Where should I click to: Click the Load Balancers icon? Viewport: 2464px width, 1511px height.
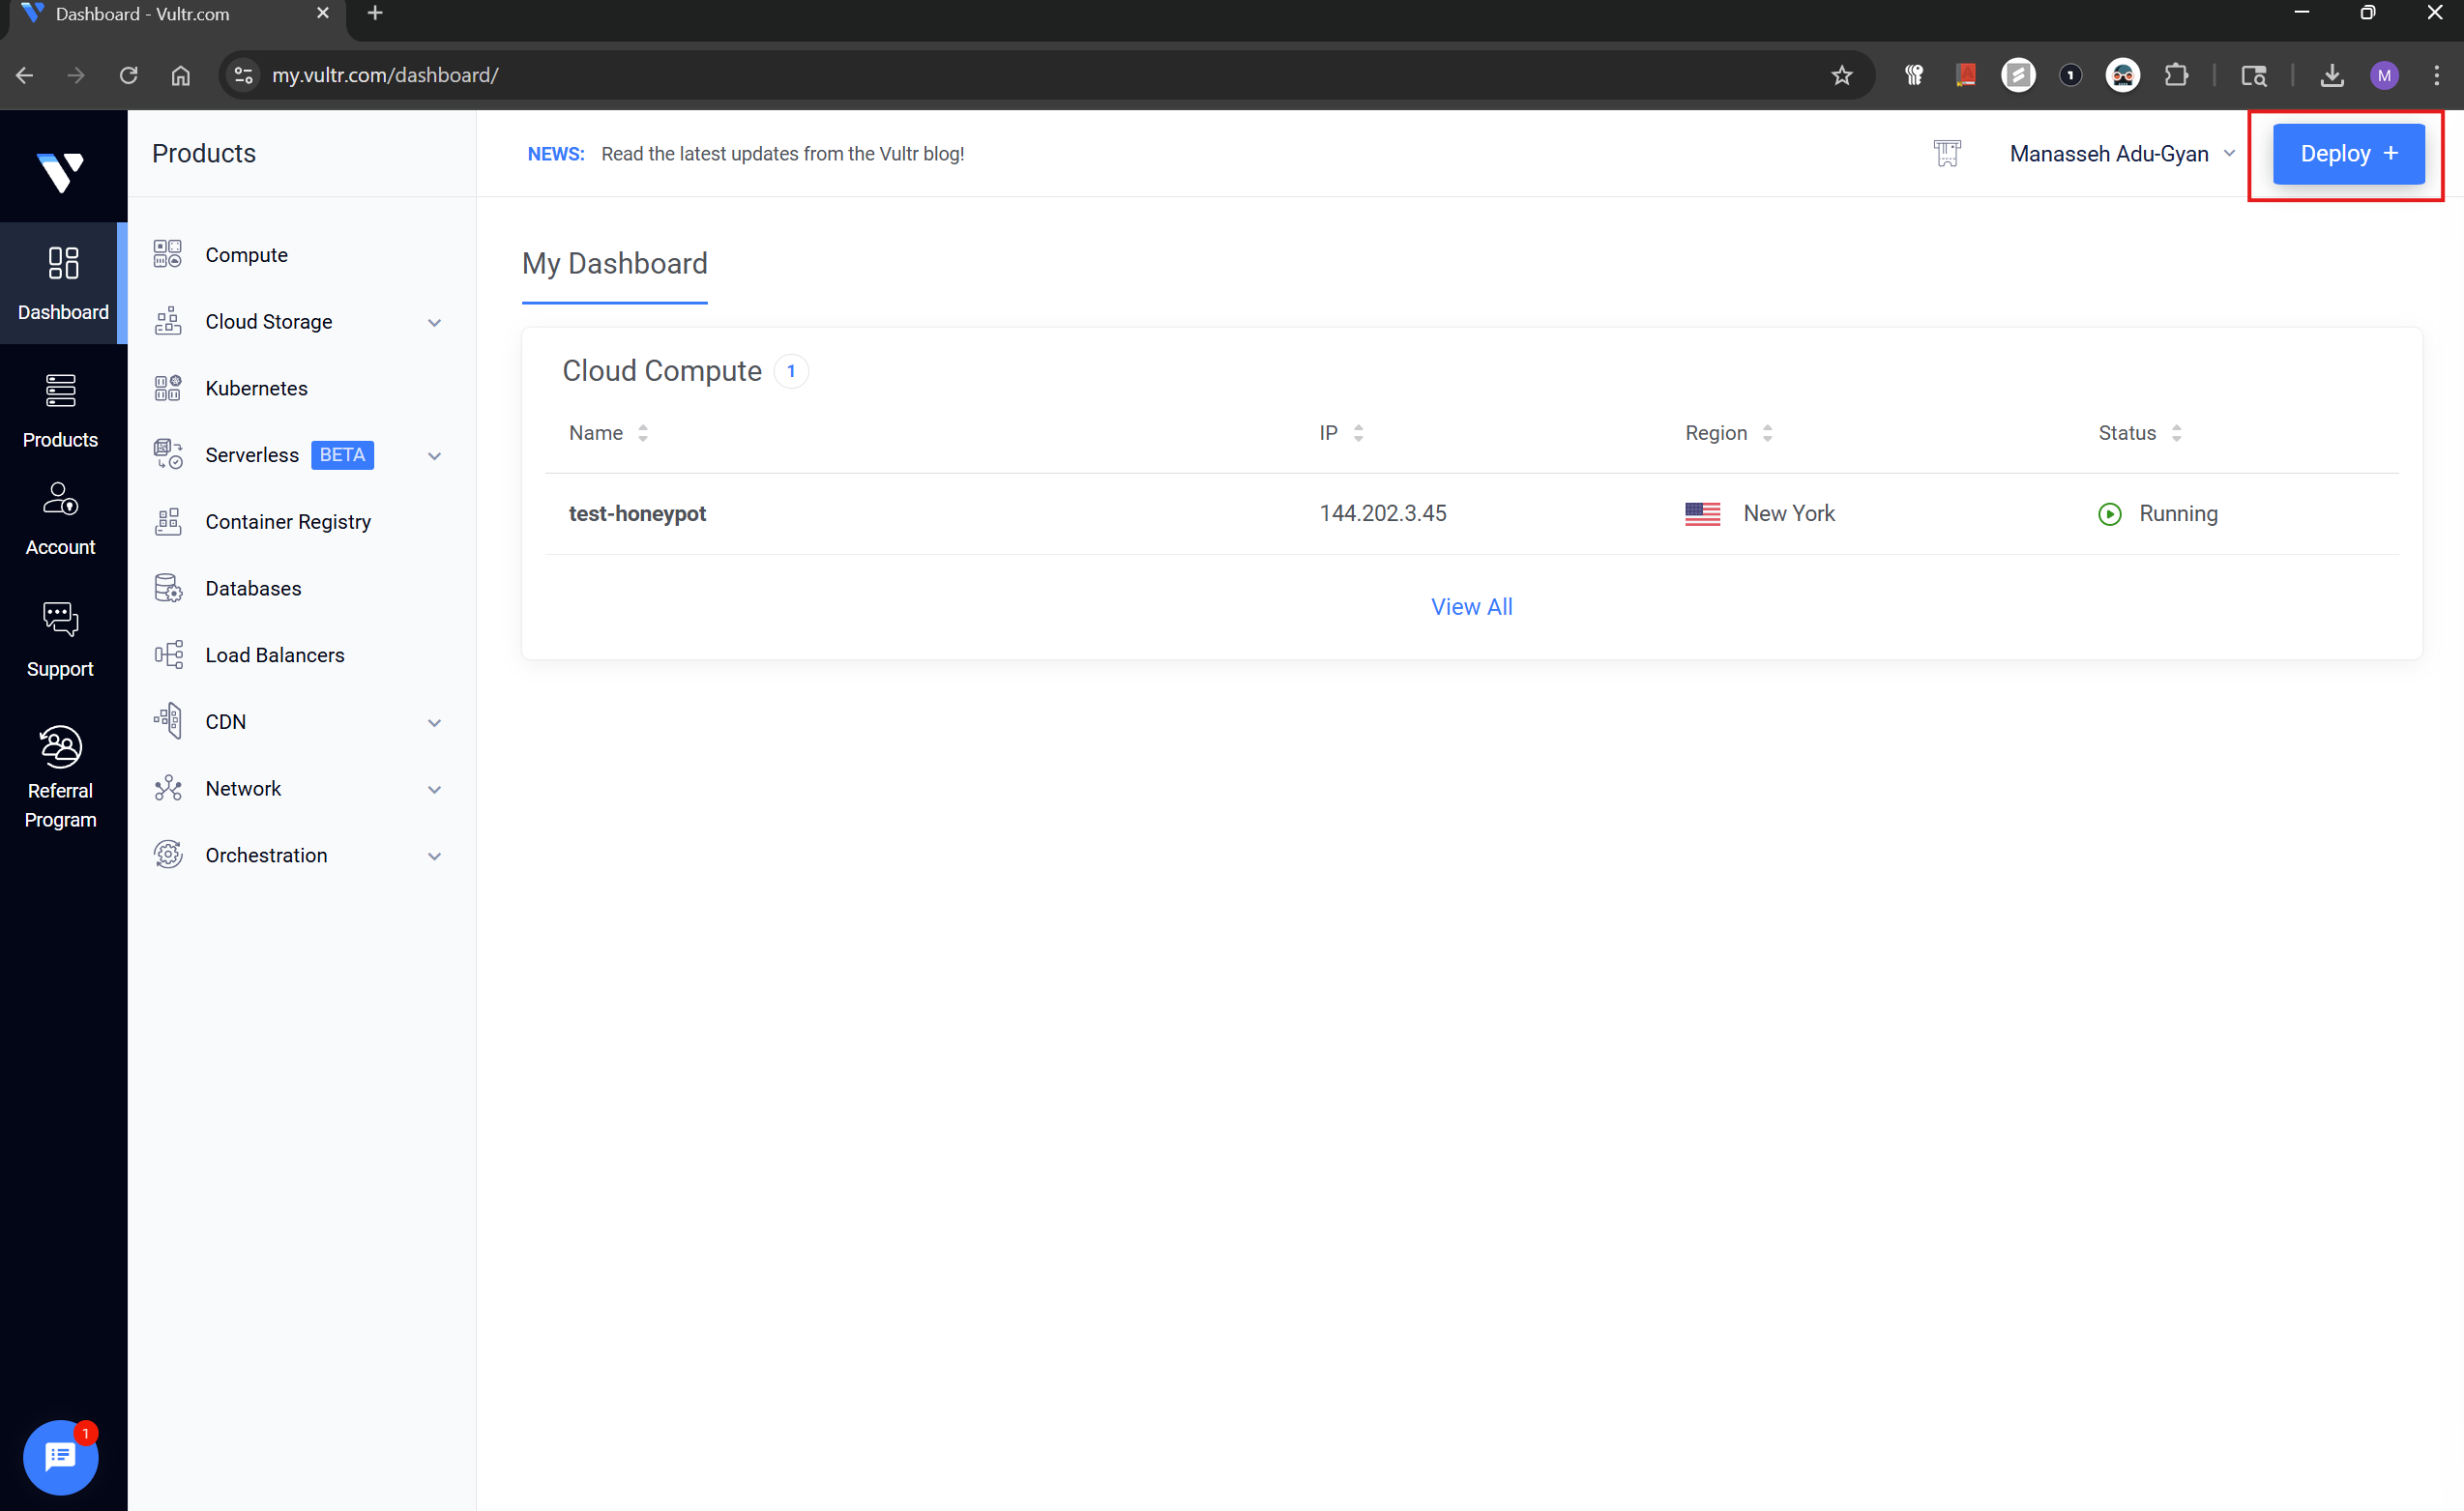point(168,655)
